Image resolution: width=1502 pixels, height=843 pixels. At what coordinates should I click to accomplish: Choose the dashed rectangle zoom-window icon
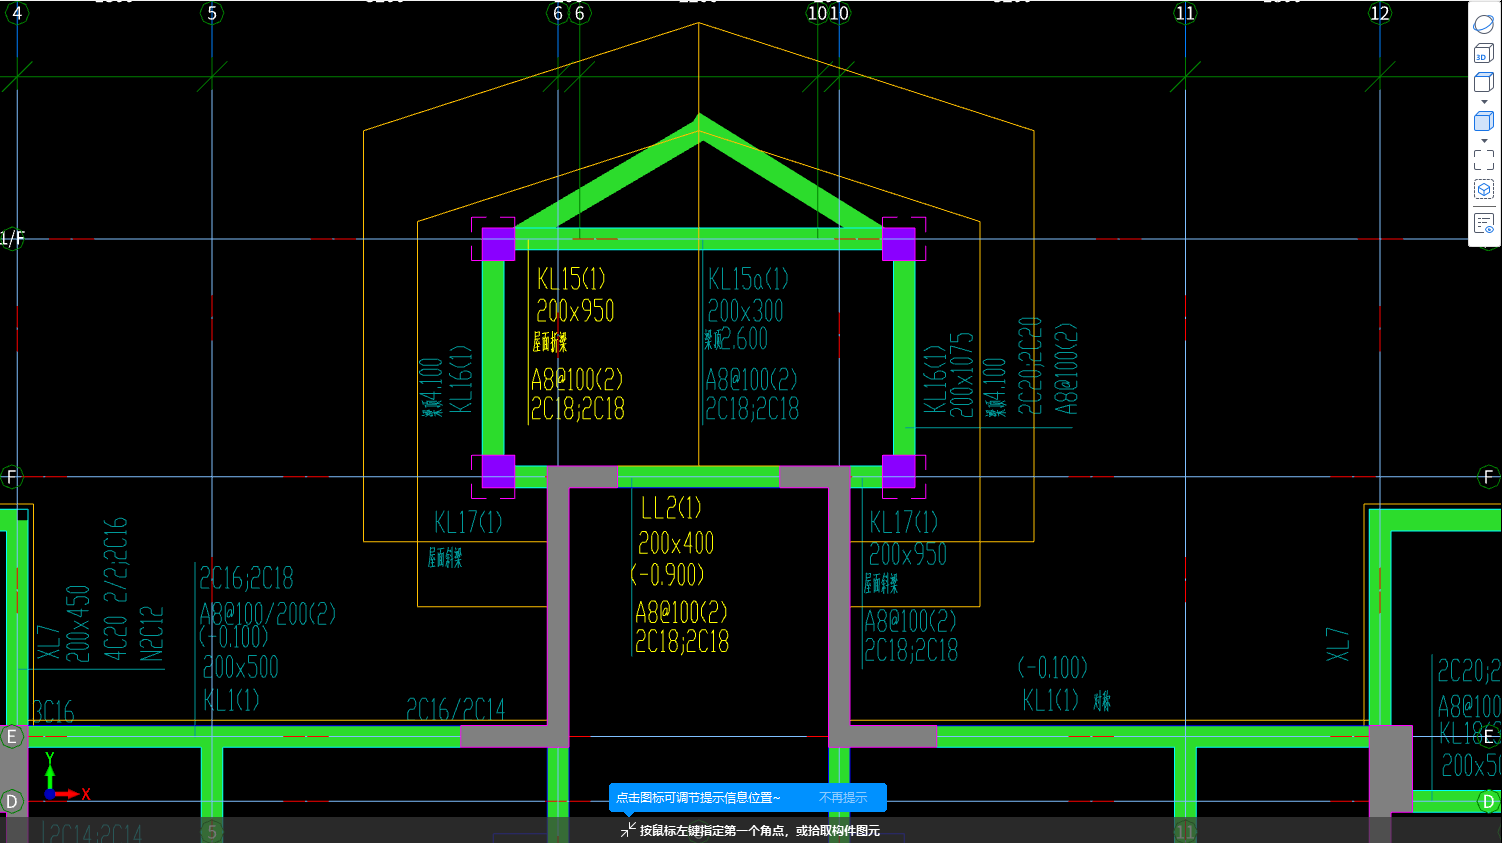coord(1484,160)
